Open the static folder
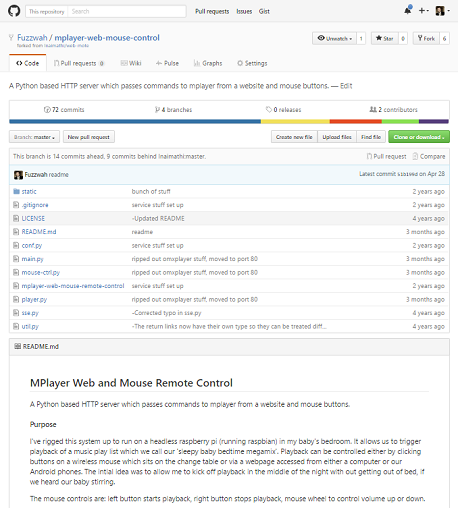 (x=29, y=191)
